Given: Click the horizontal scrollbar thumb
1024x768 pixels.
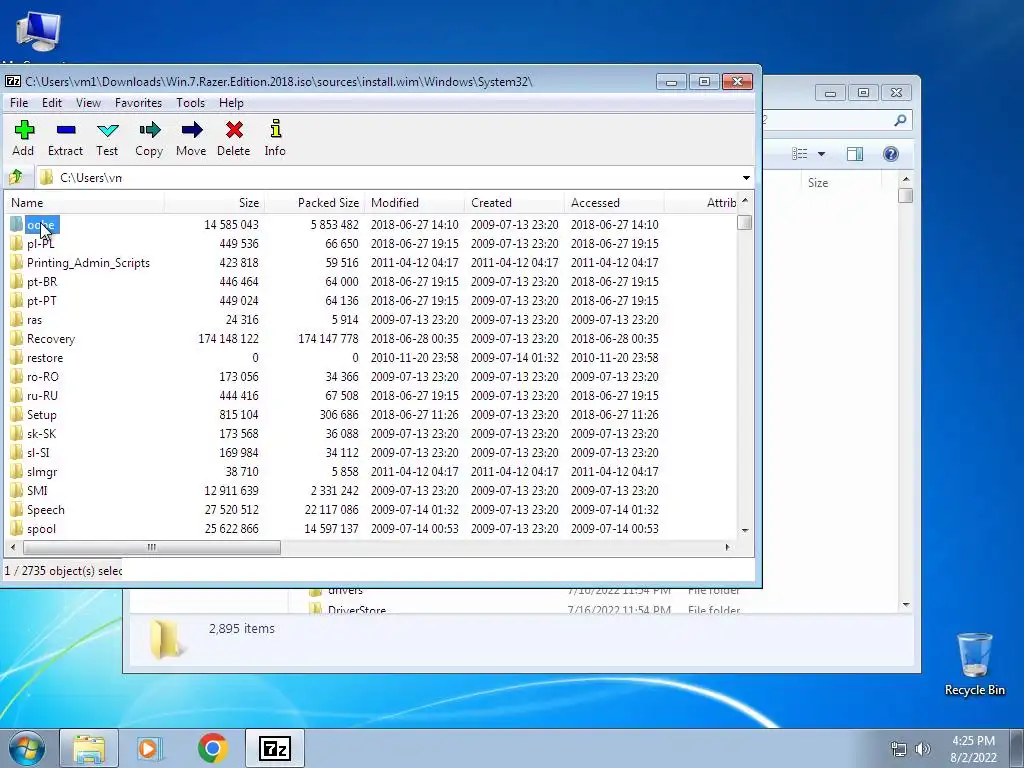Looking at the screenshot, I should [152, 547].
